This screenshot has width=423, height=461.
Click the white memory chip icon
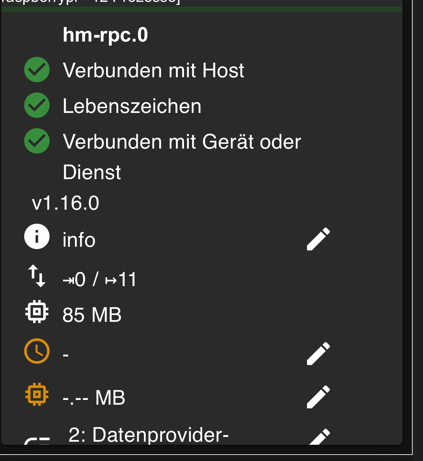(37, 312)
